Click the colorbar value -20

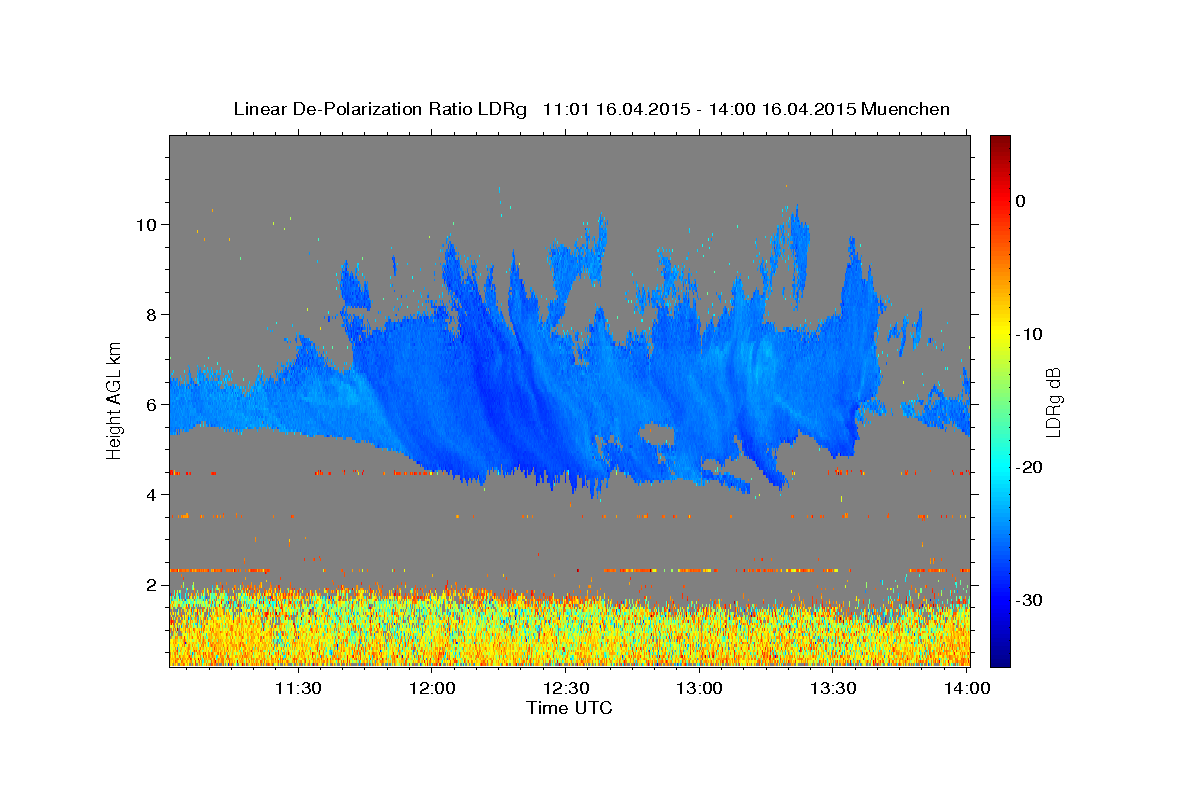click(1028, 467)
